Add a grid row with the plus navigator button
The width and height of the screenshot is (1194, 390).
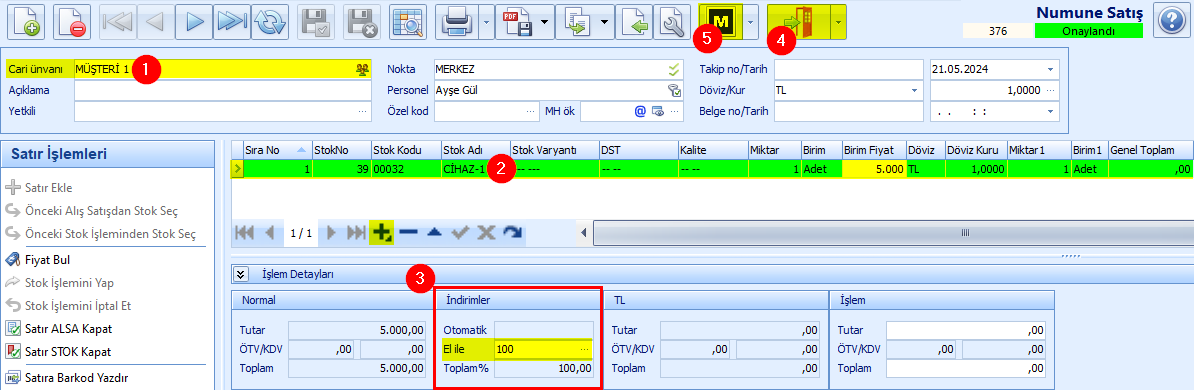point(381,233)
